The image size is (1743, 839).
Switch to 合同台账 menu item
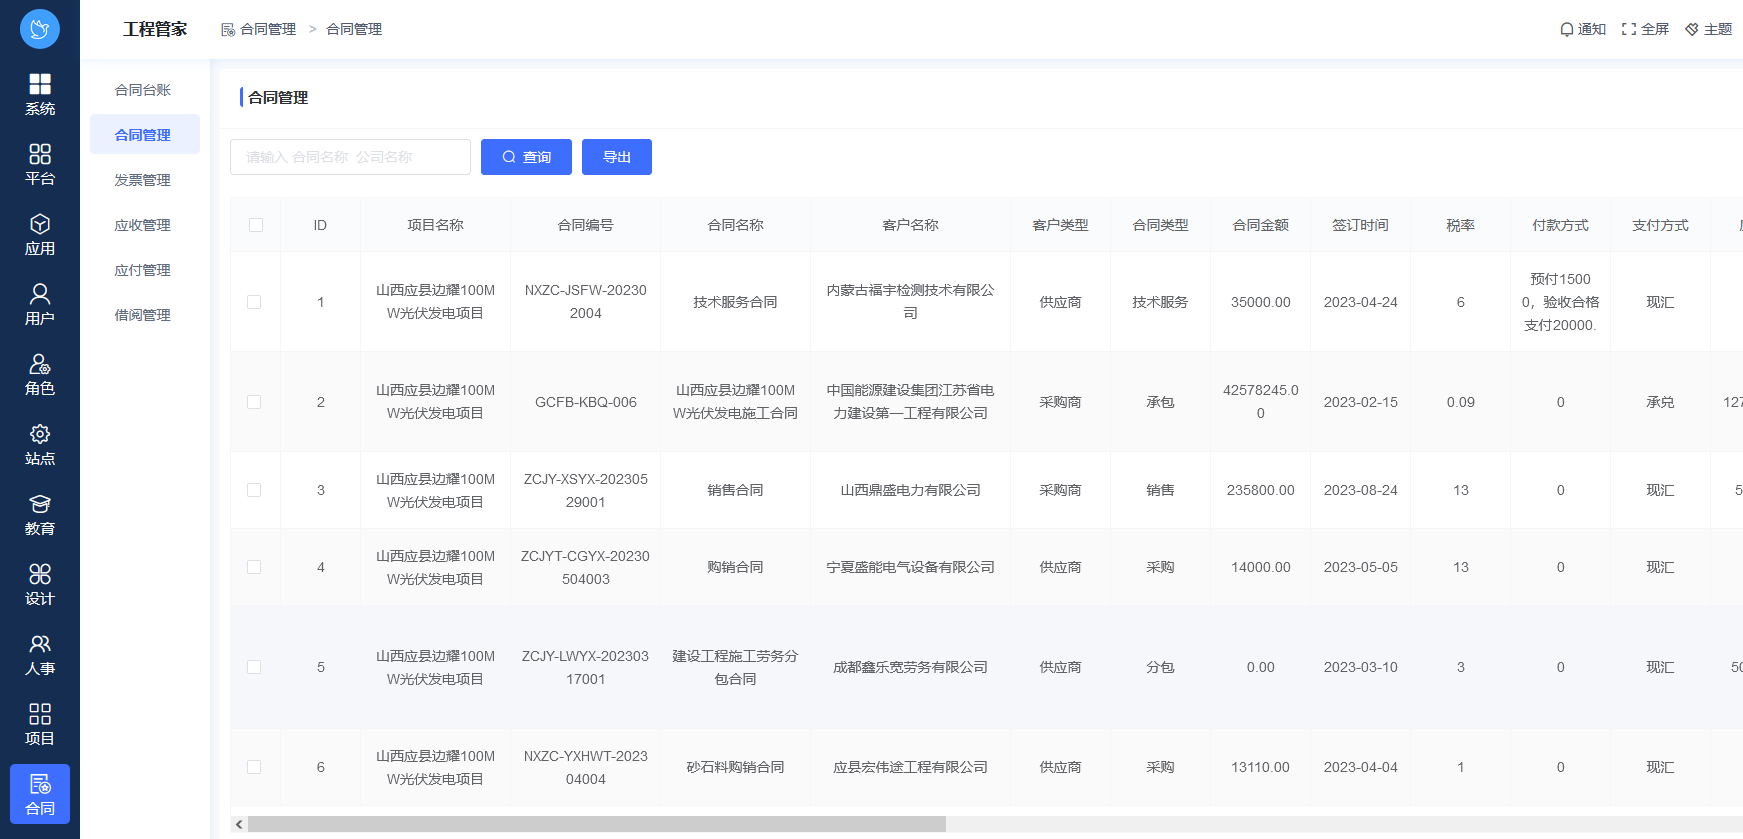(x=143, y=90)
